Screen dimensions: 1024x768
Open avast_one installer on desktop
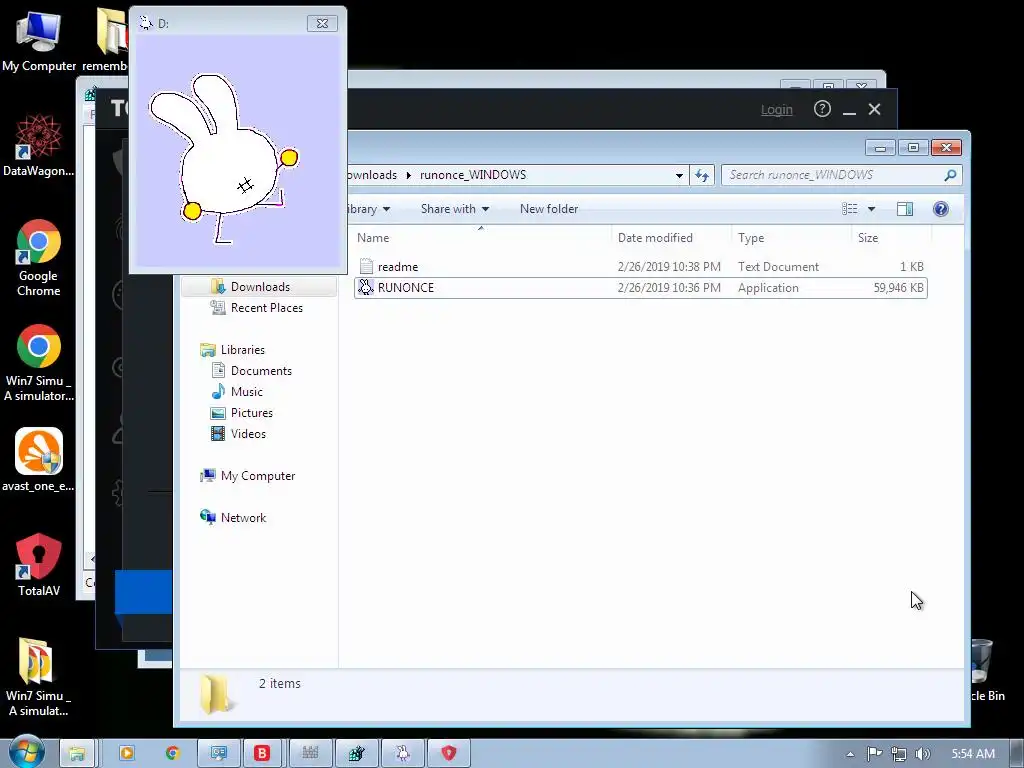tap(39, 459)
